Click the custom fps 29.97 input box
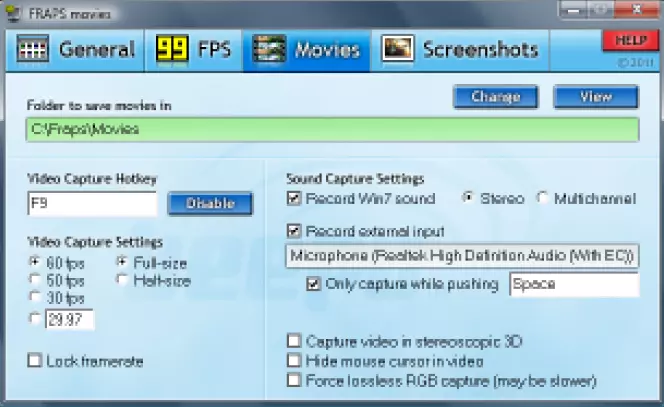 [69, 319]
